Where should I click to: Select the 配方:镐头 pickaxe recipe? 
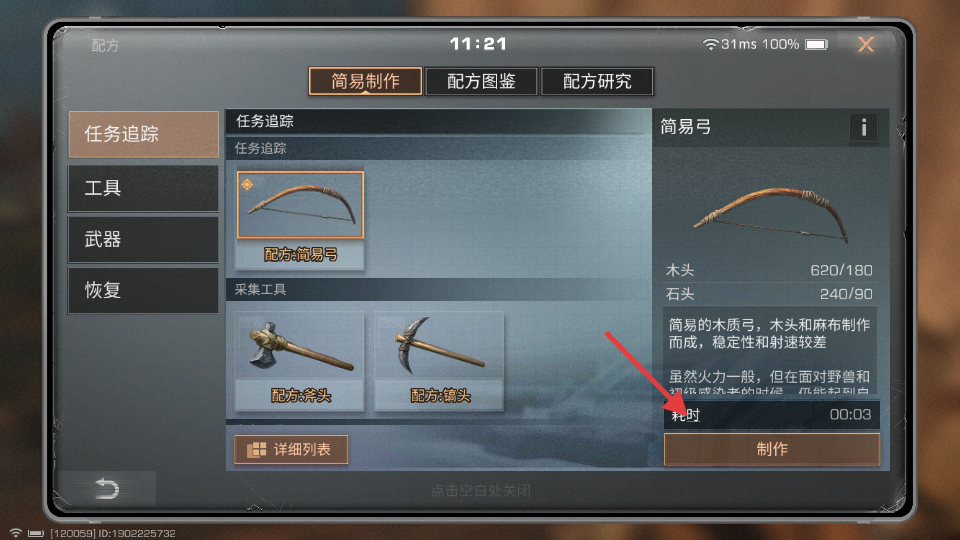[439, 360]
